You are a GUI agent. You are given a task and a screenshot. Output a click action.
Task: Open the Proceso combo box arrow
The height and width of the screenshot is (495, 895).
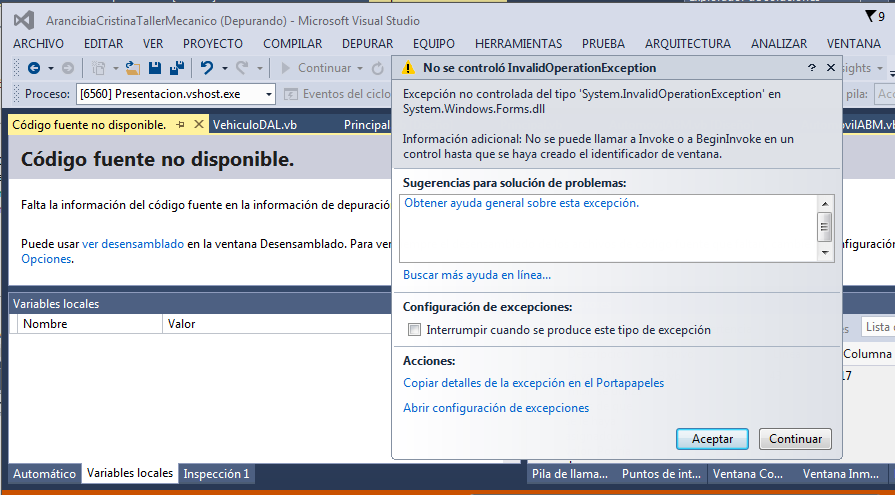(x=268, y=94)
